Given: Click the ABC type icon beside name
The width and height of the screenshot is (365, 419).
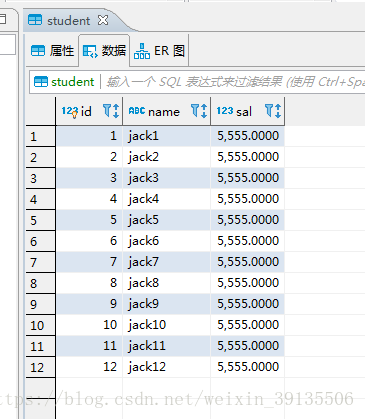Looking at the screenshot, I should click(137, 111).
